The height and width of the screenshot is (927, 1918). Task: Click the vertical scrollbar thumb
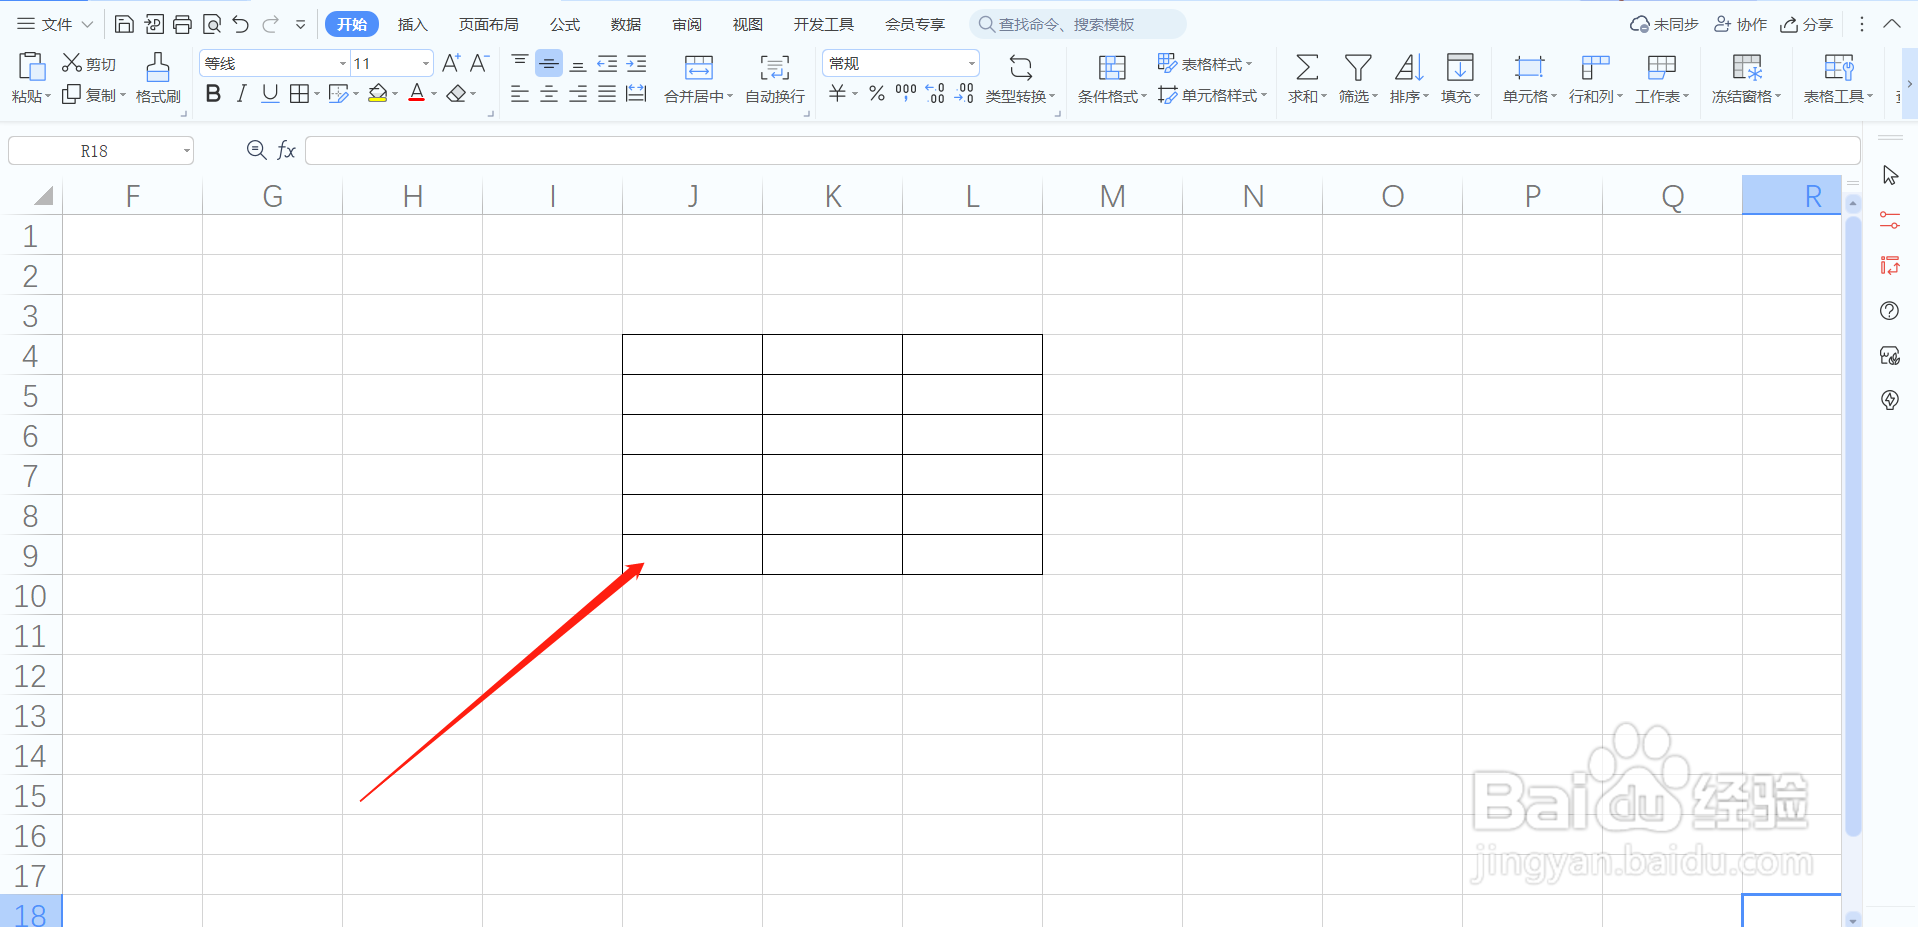pos(1852,525)
